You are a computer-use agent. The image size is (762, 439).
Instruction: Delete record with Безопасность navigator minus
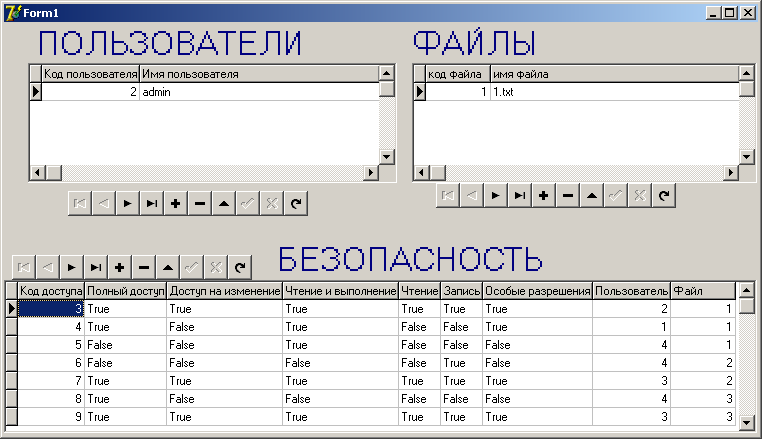pos(143,267)
